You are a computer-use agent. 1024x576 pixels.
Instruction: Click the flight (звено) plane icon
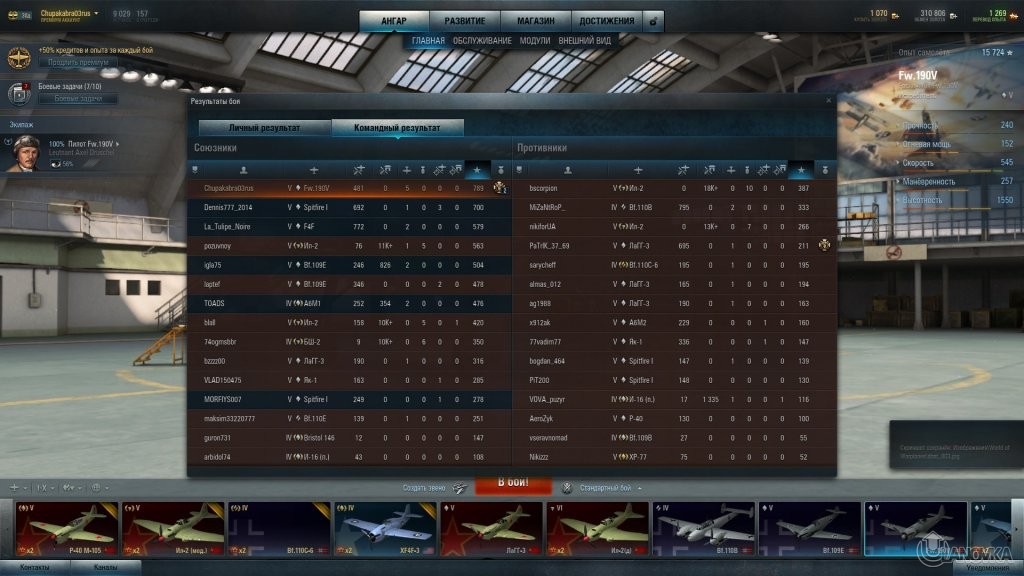(x=459, y=488)
